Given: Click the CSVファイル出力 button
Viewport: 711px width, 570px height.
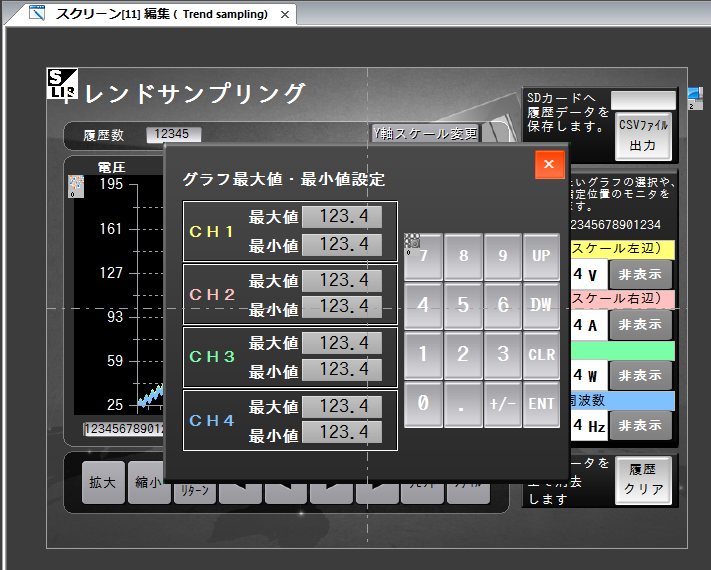Looking at the screenshot, I should (x=642, y=135).
